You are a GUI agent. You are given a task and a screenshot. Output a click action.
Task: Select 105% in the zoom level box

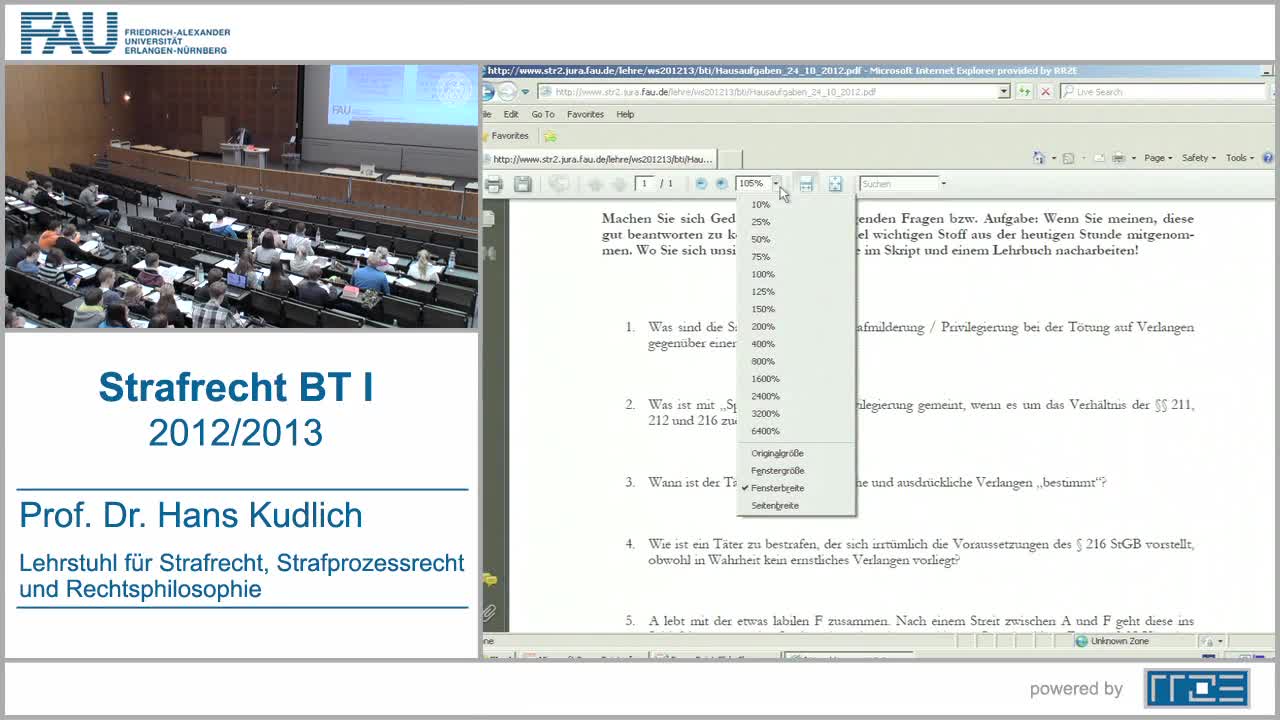(x=751, y=183)
